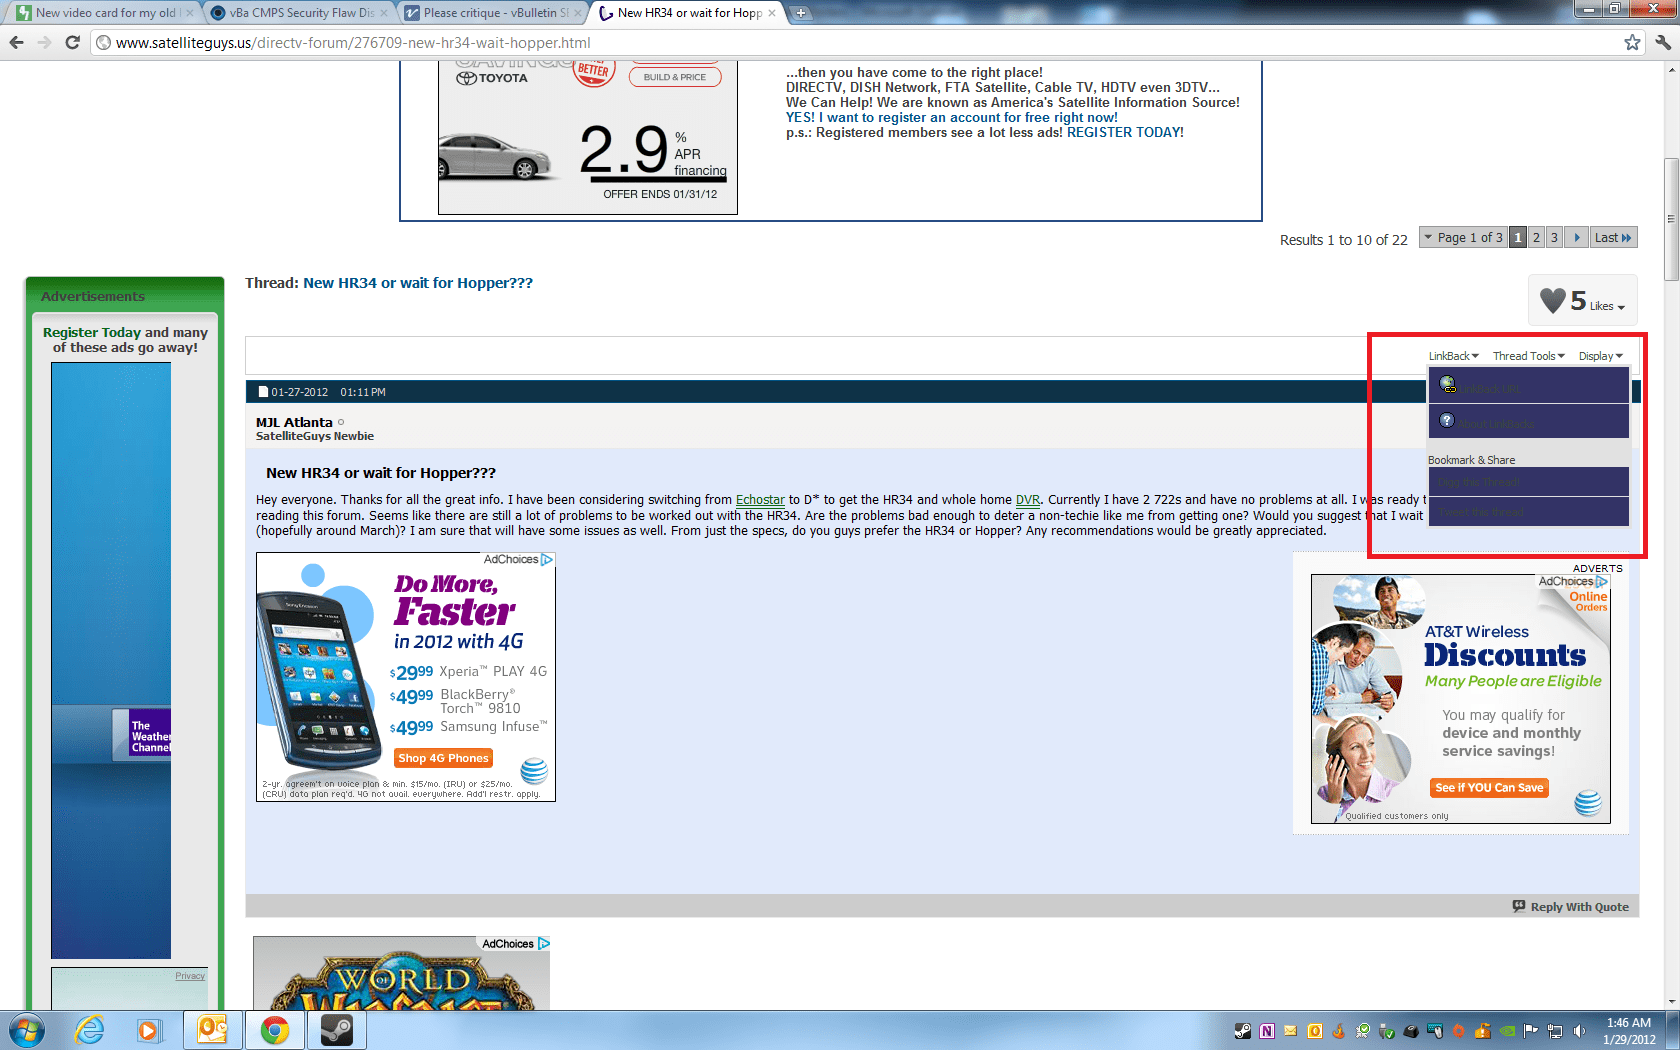Open the Page 1 of 3 dropdown

tap(1463, 237)
